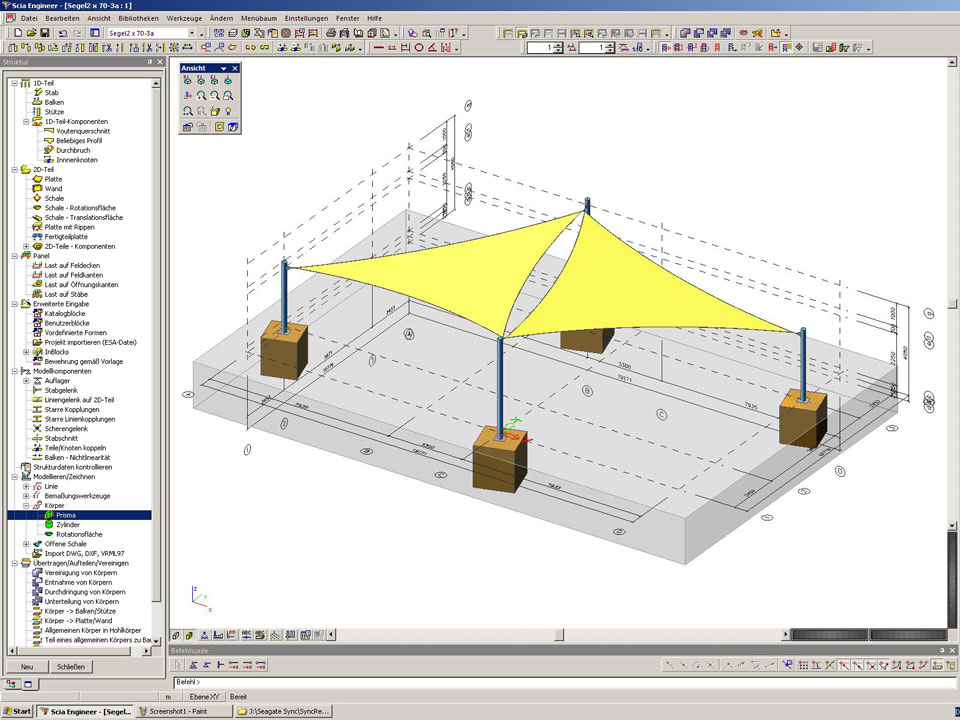Viewport: 960px width, 720px height.
Task: Expand the Offene Schale tree node
Action: [26, 544]
